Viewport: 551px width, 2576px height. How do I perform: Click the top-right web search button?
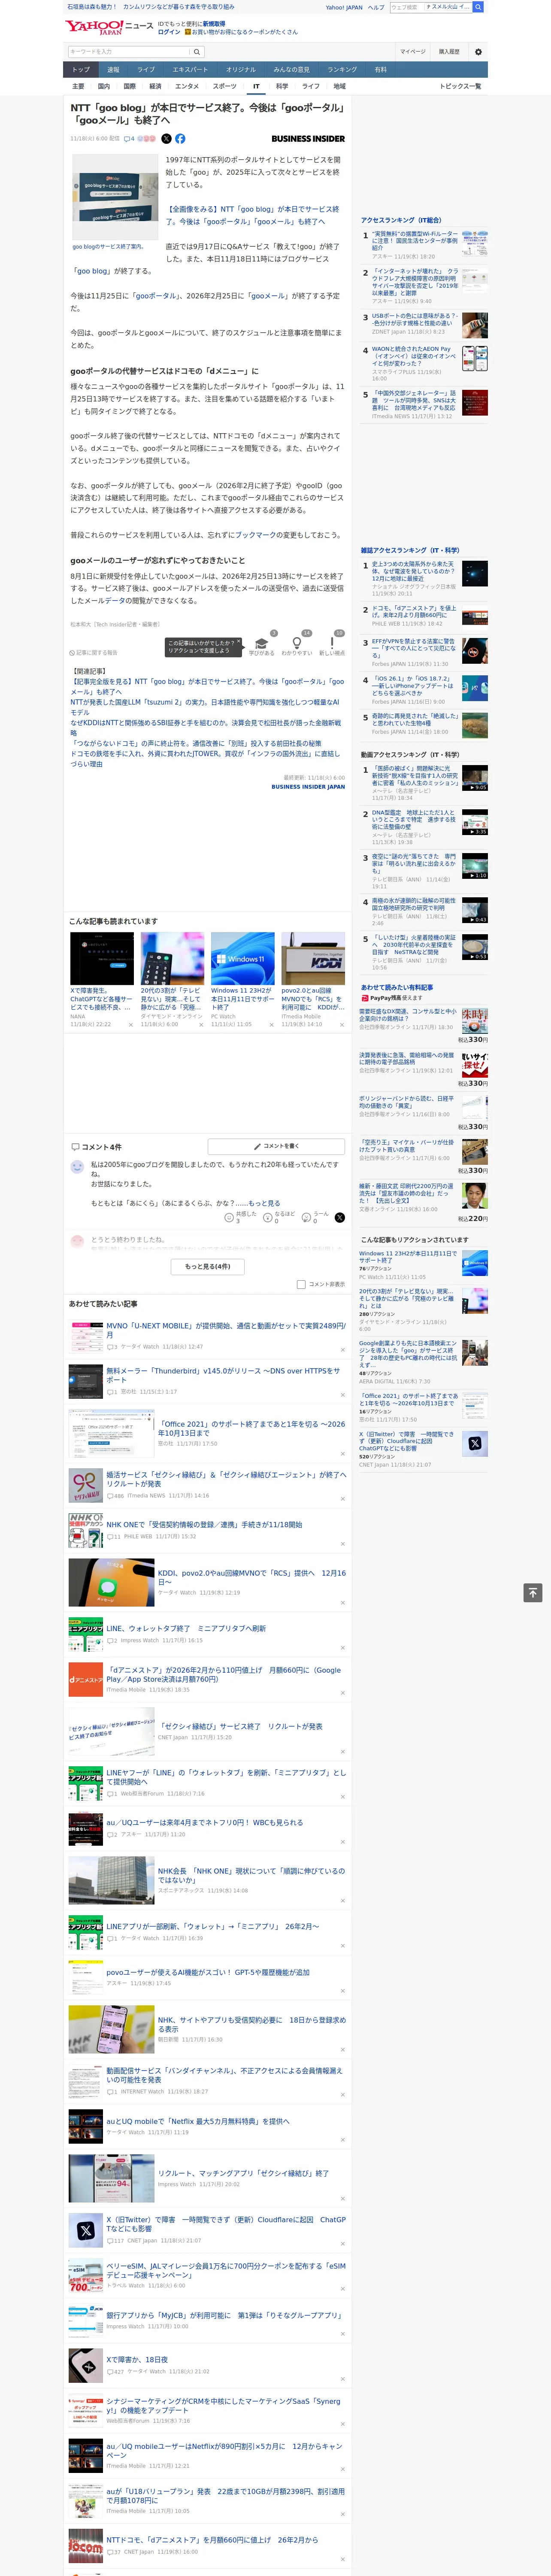[x=478, y=7]
